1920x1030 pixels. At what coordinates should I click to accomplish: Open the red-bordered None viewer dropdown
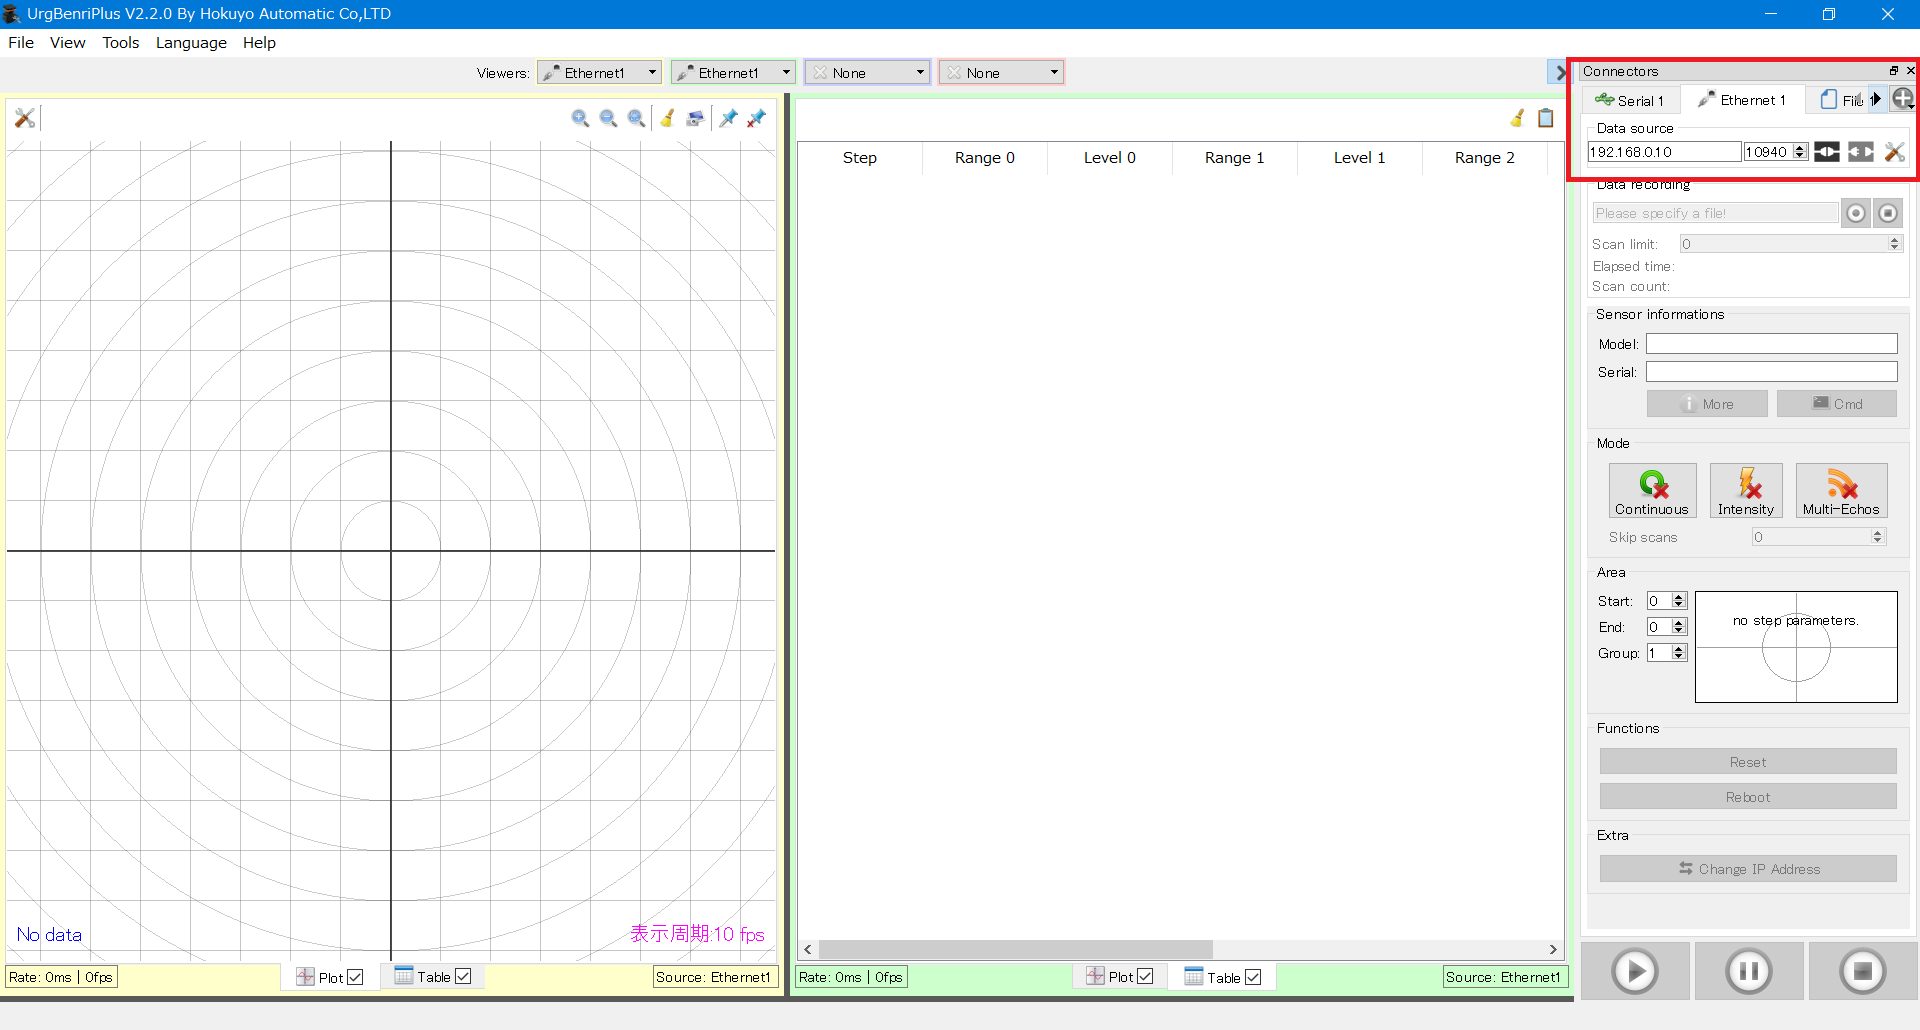[1001, 73]
